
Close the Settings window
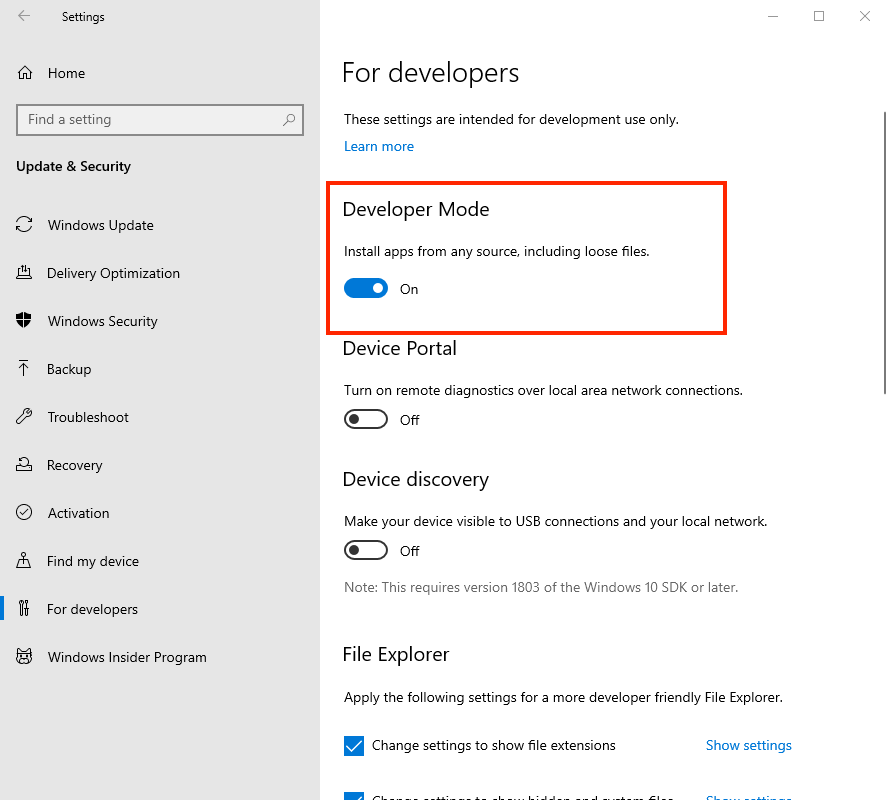(x=865, y=16)
